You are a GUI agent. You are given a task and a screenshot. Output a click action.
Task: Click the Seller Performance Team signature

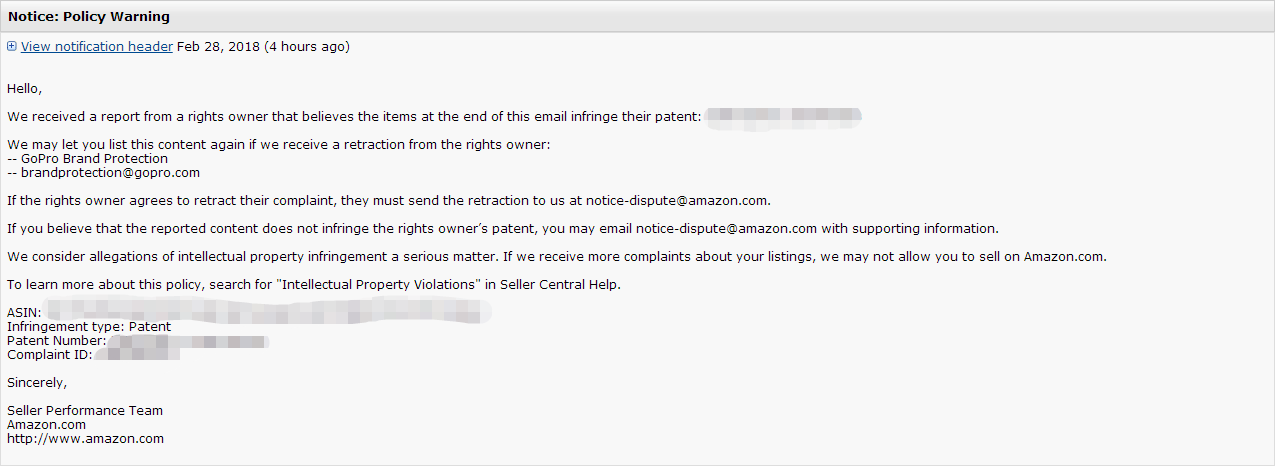click(x=85, y=410)
